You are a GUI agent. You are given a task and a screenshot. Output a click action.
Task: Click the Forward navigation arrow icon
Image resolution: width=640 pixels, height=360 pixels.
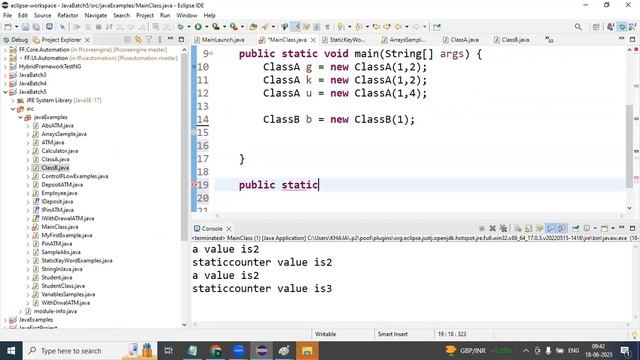(416, 27)
